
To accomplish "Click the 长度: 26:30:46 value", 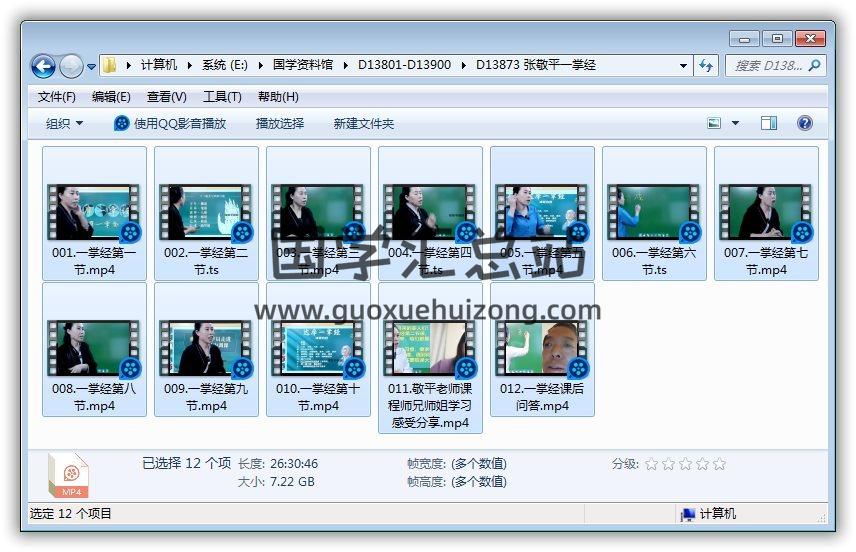I will [294, 464].
